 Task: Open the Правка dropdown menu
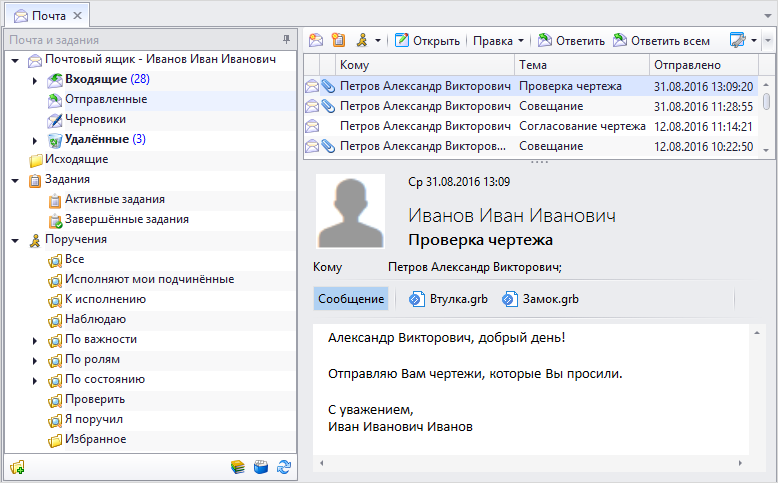[x=498, y=41]
